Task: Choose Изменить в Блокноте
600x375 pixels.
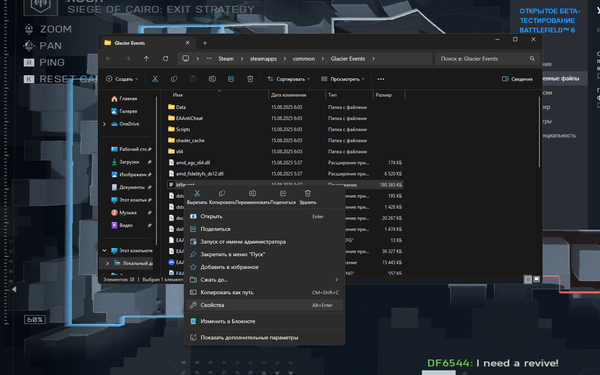Action: [x=264, y=321]
